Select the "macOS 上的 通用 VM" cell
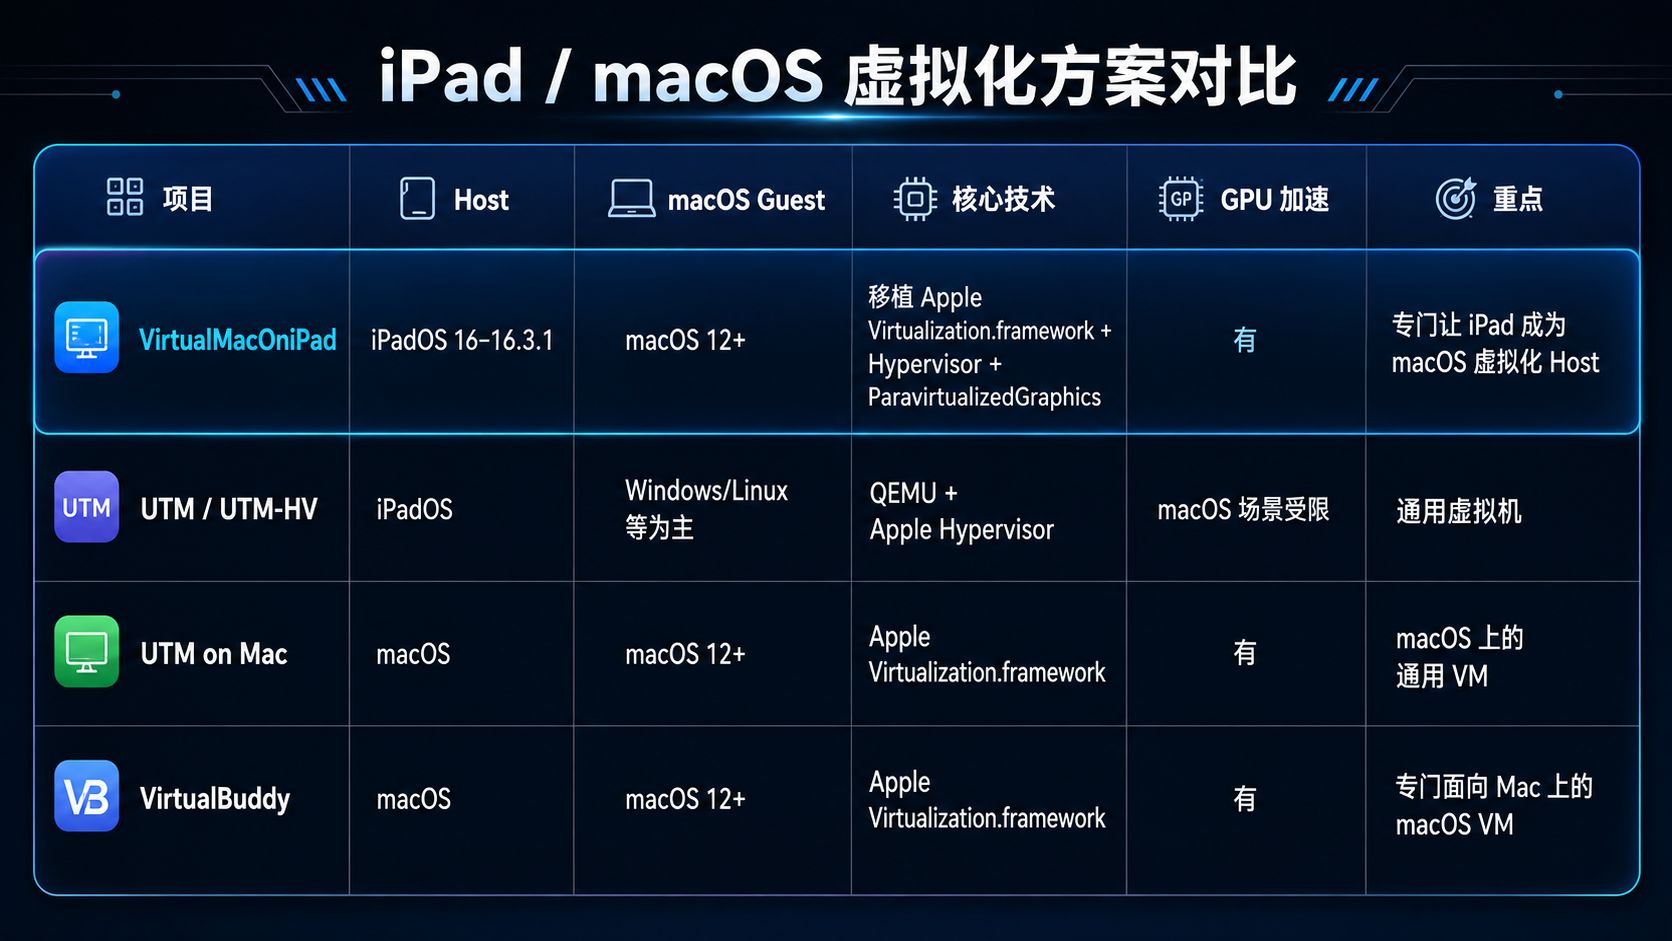Viewport: 1672px width, 941px height. coord(1460,656)
